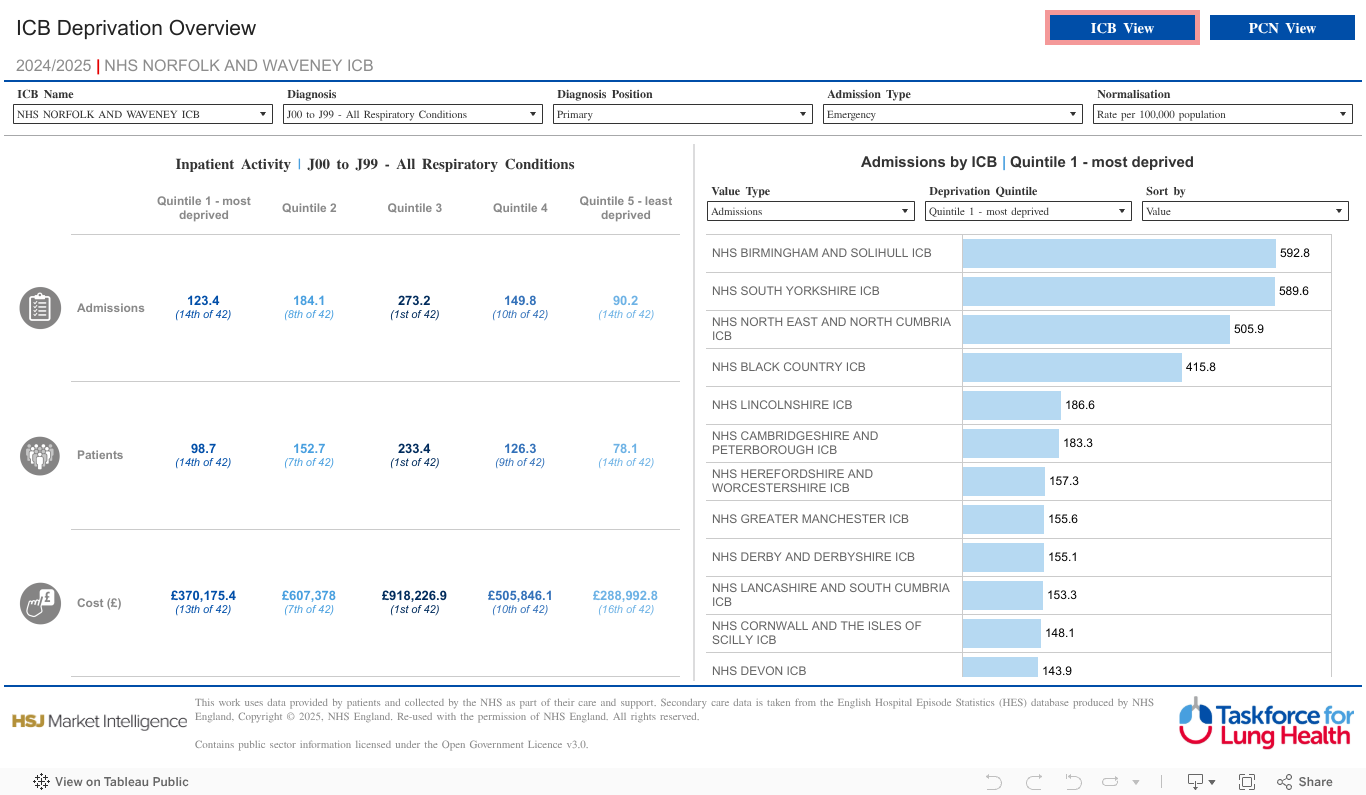Open the ICB Name dropdown
The image size is (1366, 795).
(x=142, y=115)
